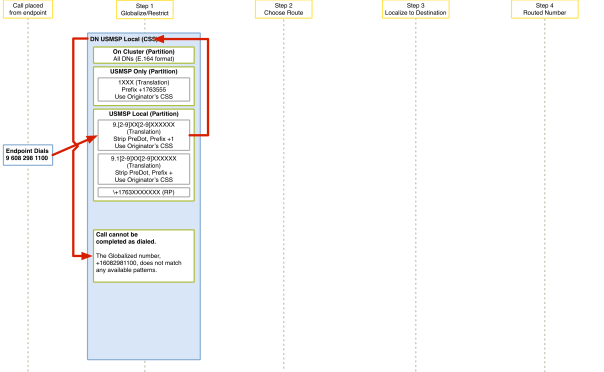Select the 'Step 4 Routed Number' header box

(x=545, y=9)
